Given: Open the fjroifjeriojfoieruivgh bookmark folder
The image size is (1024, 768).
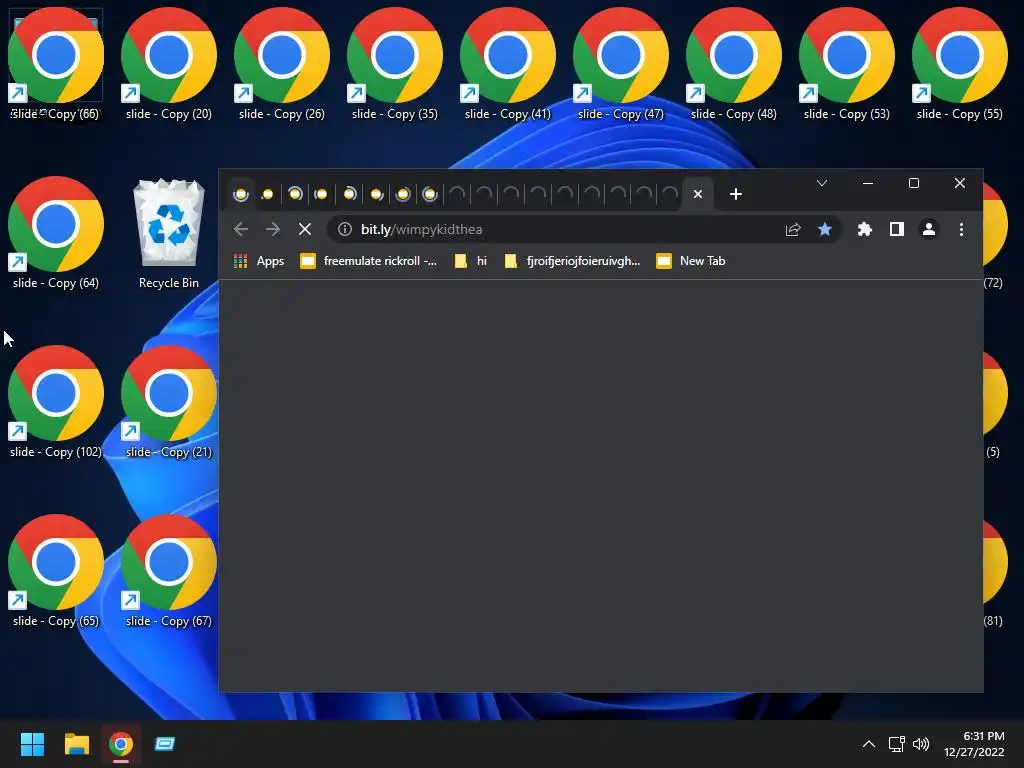Looking at the screenshot, I should pos(572,261).
